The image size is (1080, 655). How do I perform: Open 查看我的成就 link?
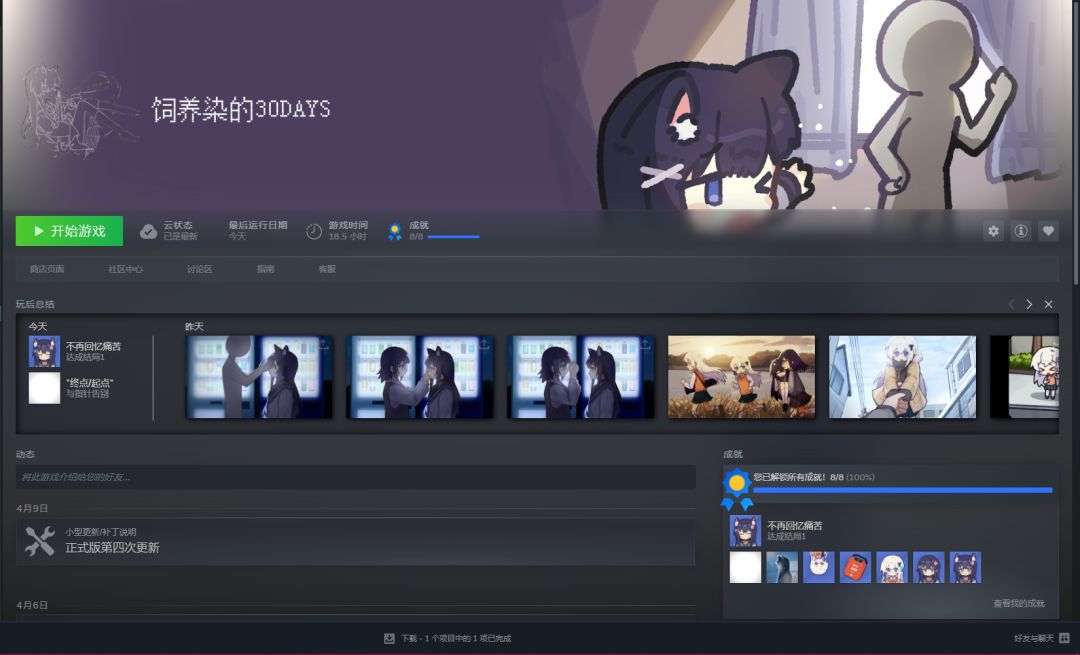(1019, 603)
